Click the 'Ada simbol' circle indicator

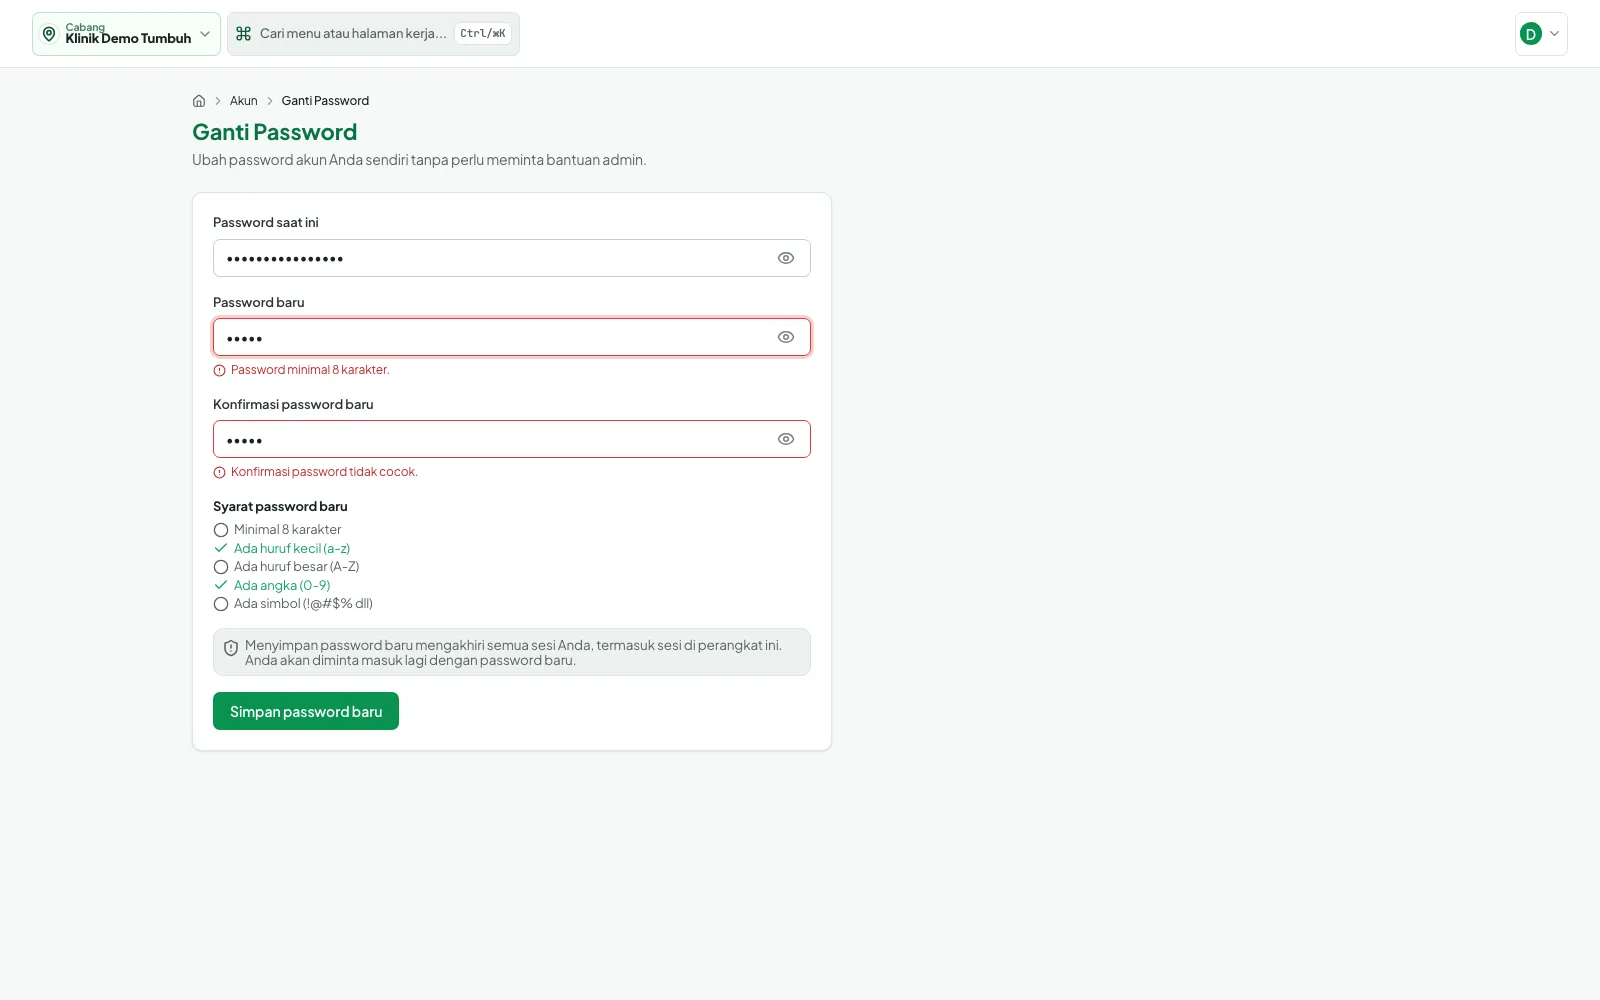221,604
